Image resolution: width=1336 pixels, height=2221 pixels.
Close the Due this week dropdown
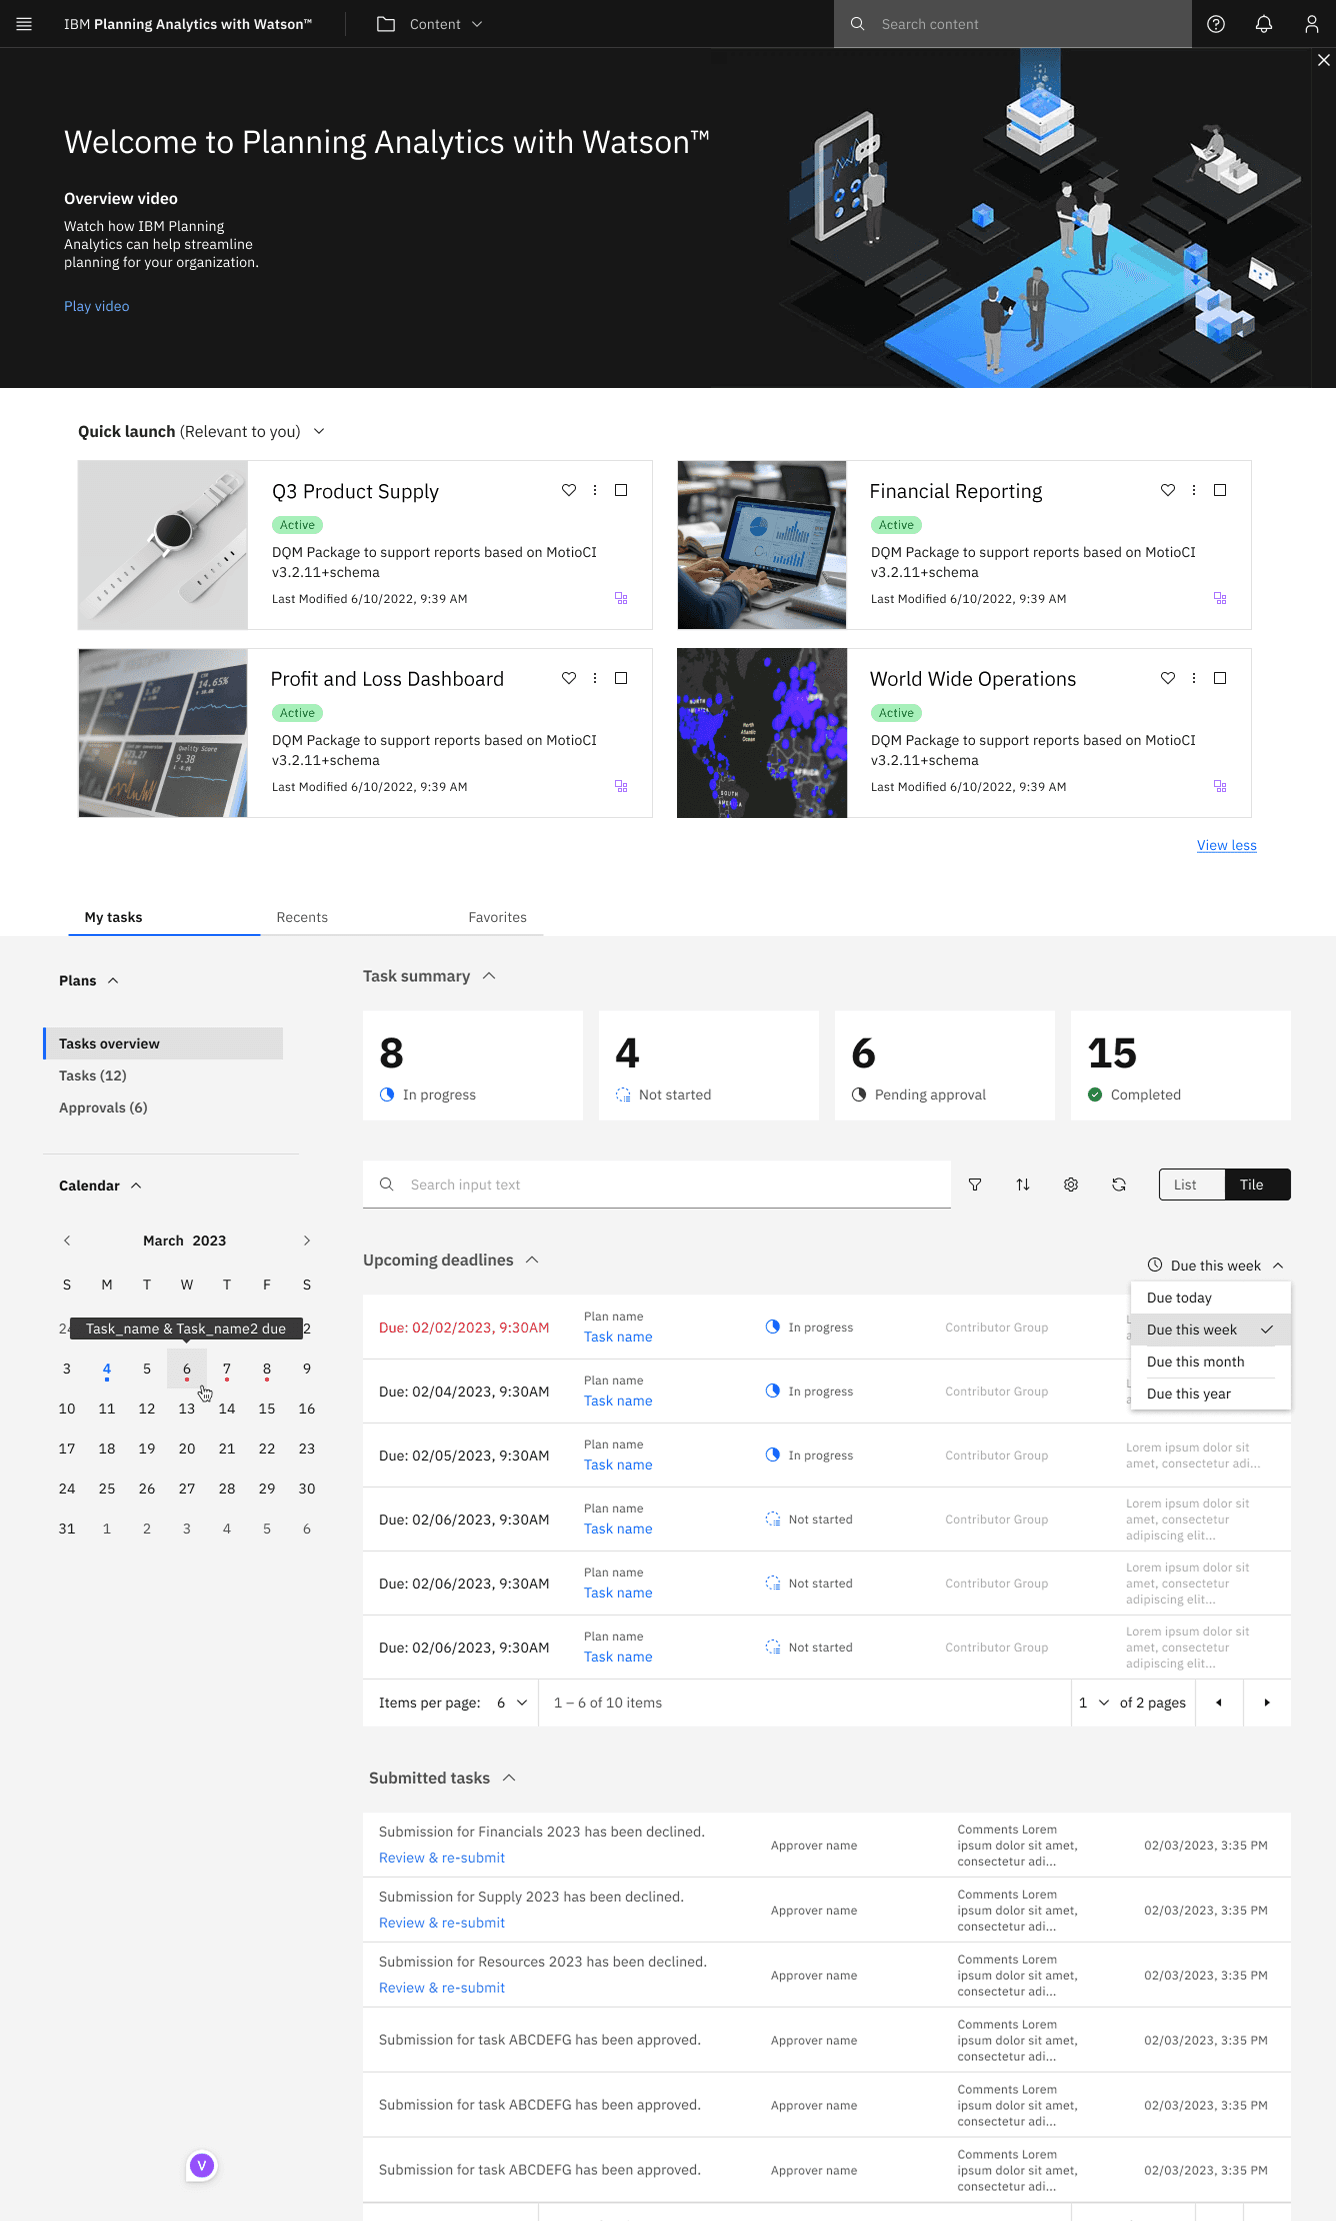pos(1215,1266)
